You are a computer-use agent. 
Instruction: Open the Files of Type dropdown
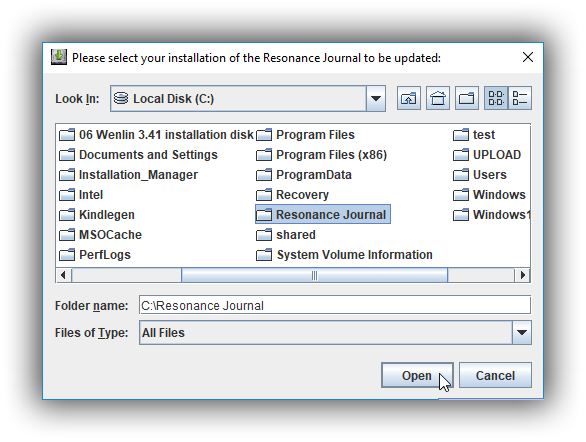click(x=522, y=333)
